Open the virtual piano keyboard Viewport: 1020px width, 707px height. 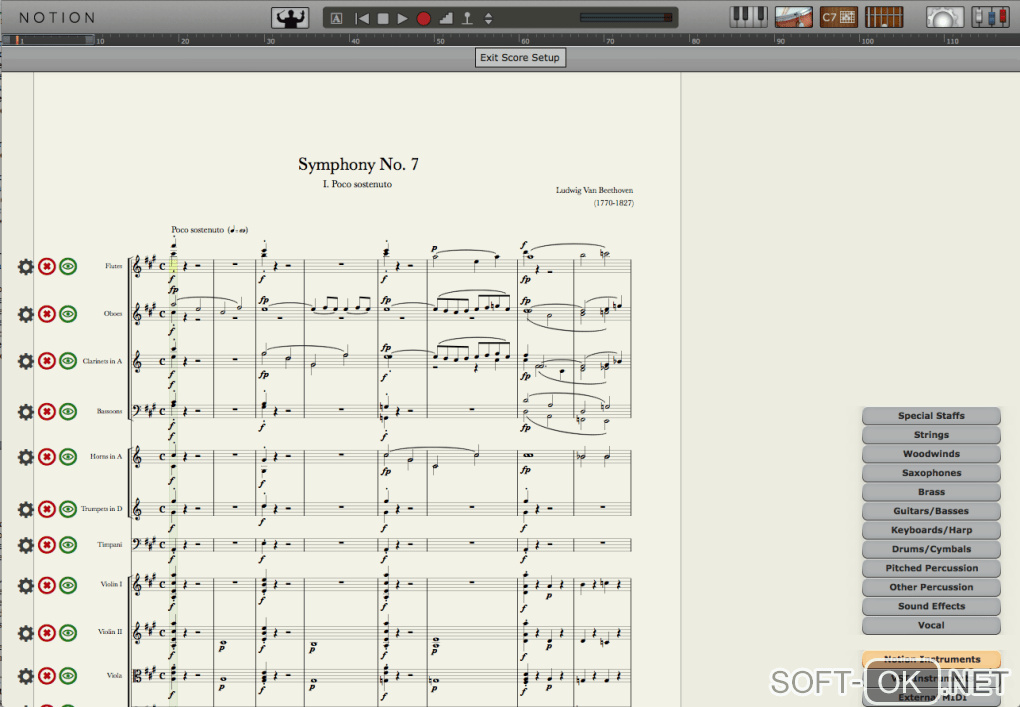pyautogui.click(x=748, y=17)
